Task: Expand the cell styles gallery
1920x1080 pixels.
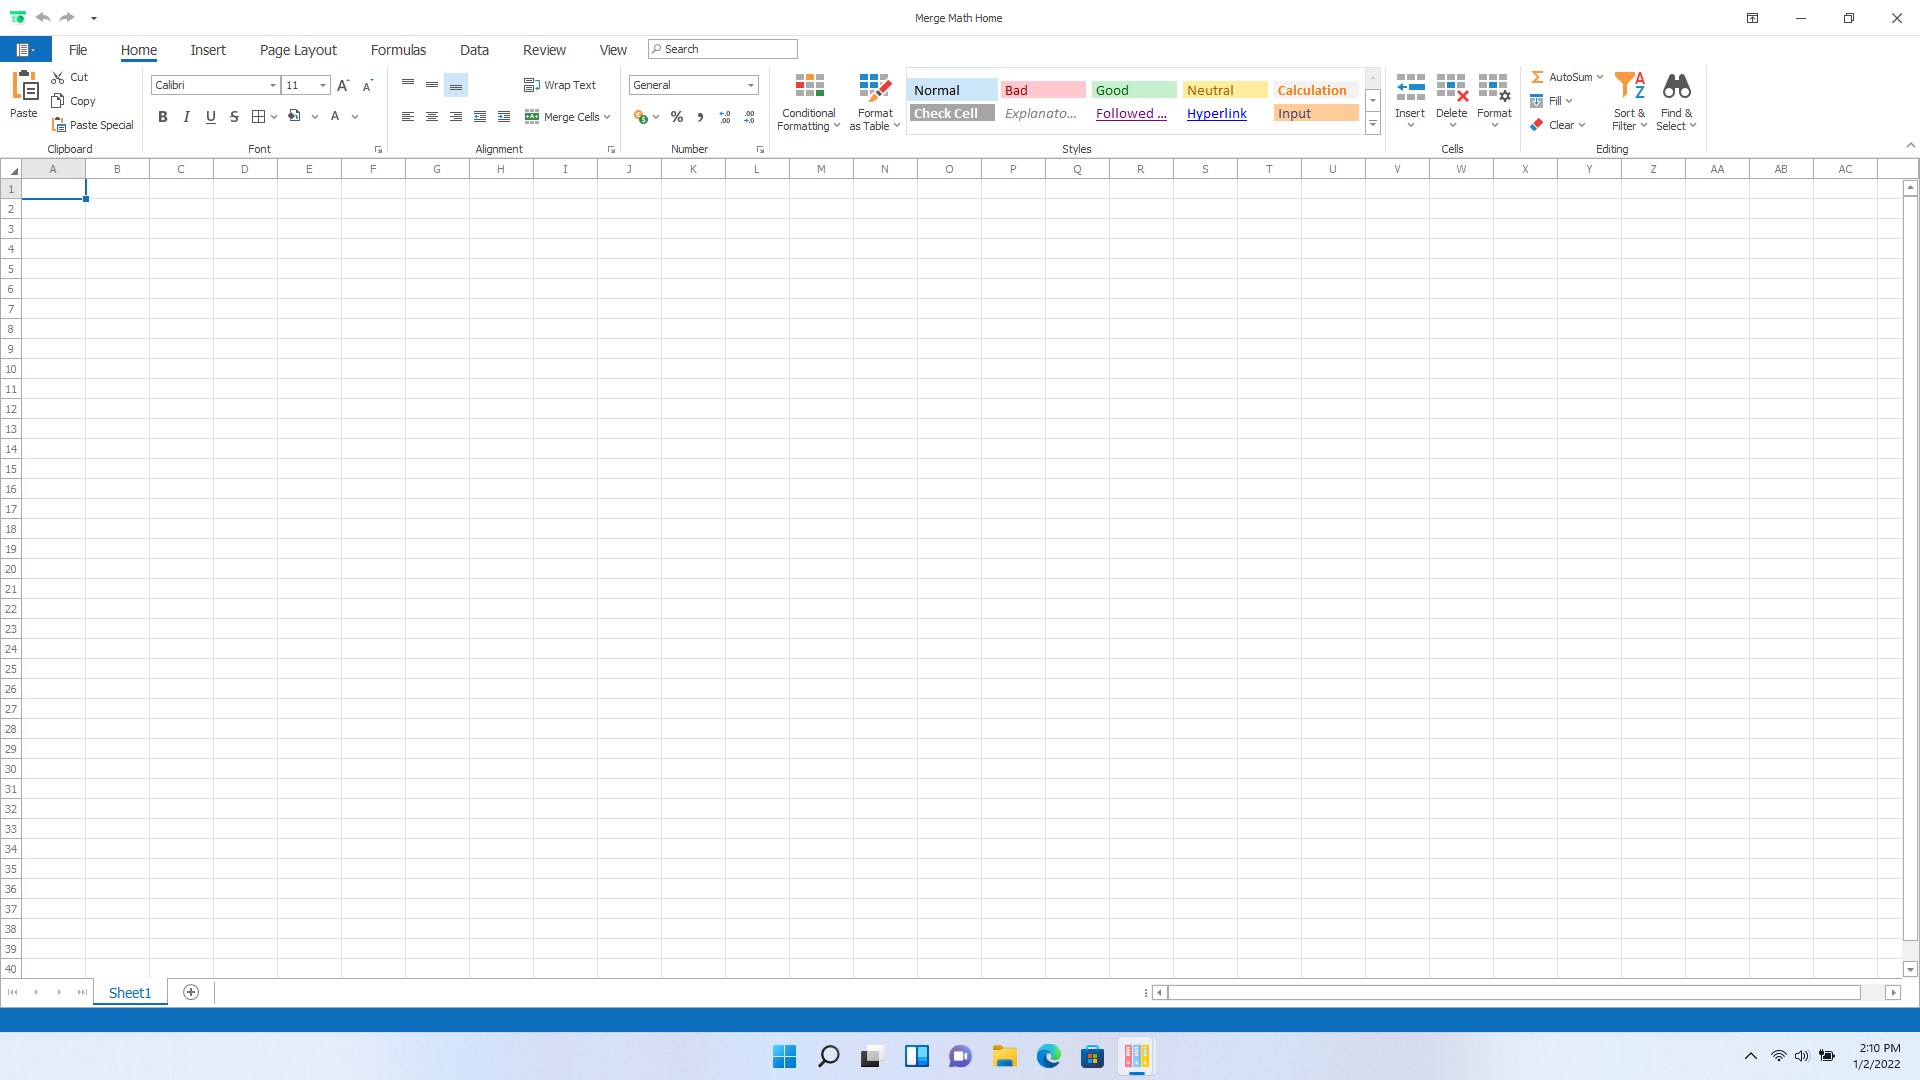Action: [x=1373, y=124]
